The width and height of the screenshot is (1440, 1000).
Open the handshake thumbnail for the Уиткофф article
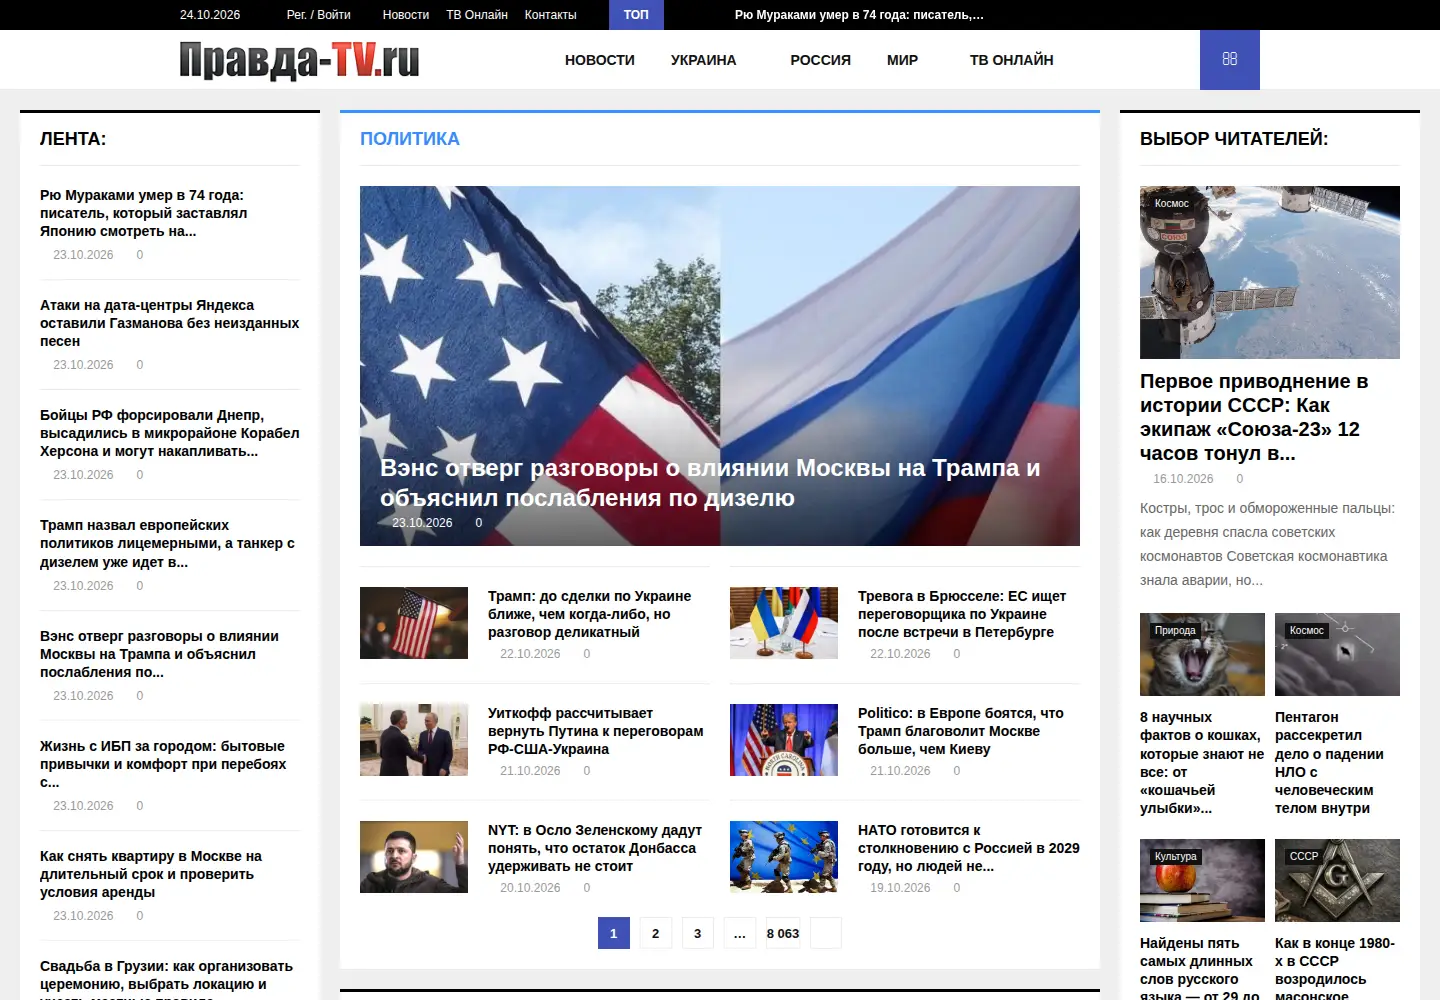414,740
